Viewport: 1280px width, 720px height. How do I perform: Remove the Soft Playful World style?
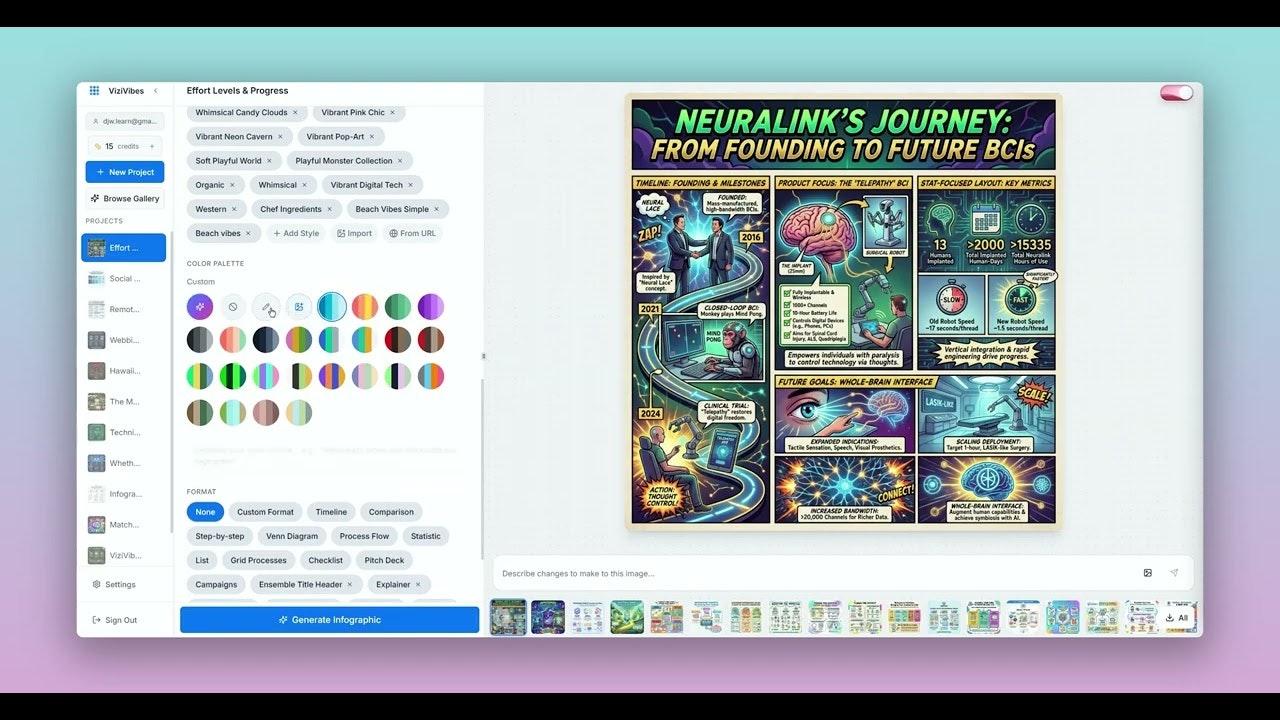click(x=269, y=161)
